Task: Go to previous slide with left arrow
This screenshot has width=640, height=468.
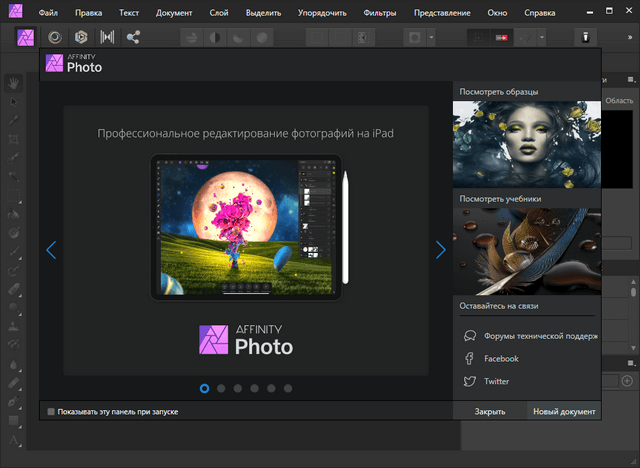Action: [51, 250]
